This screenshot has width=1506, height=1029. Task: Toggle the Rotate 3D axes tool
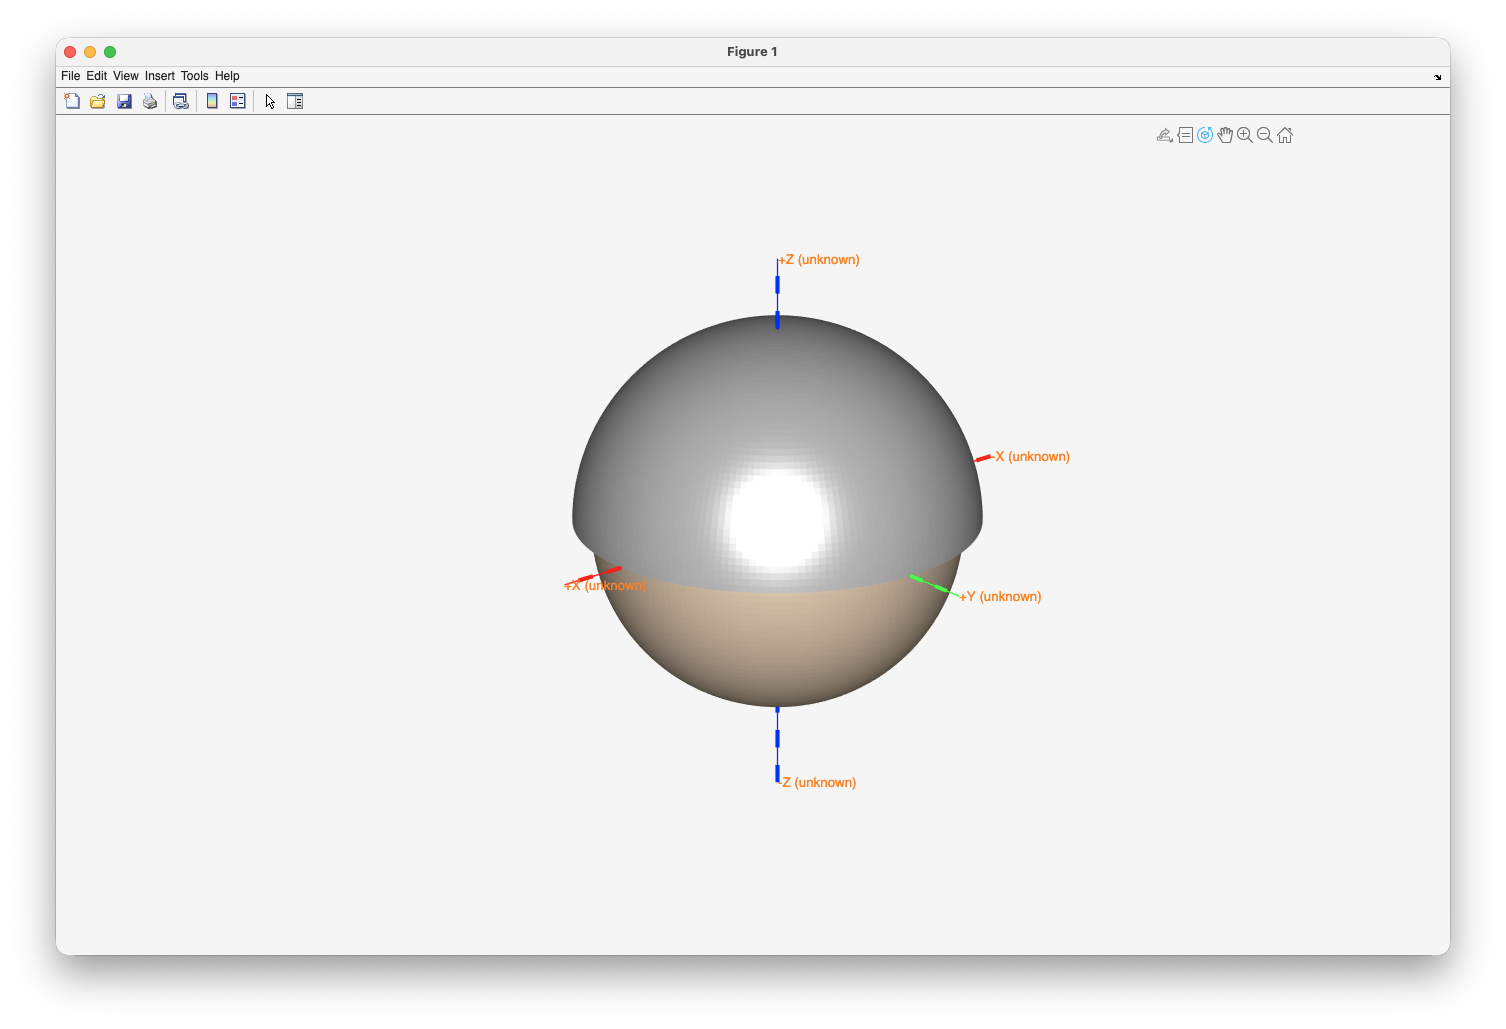click(1205, 135)
